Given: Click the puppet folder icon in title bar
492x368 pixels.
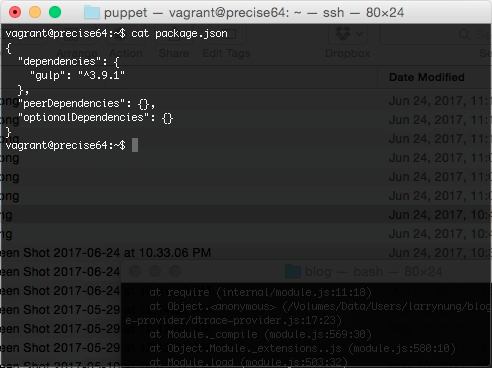Looking at the screenshot, I should [92, 13].
